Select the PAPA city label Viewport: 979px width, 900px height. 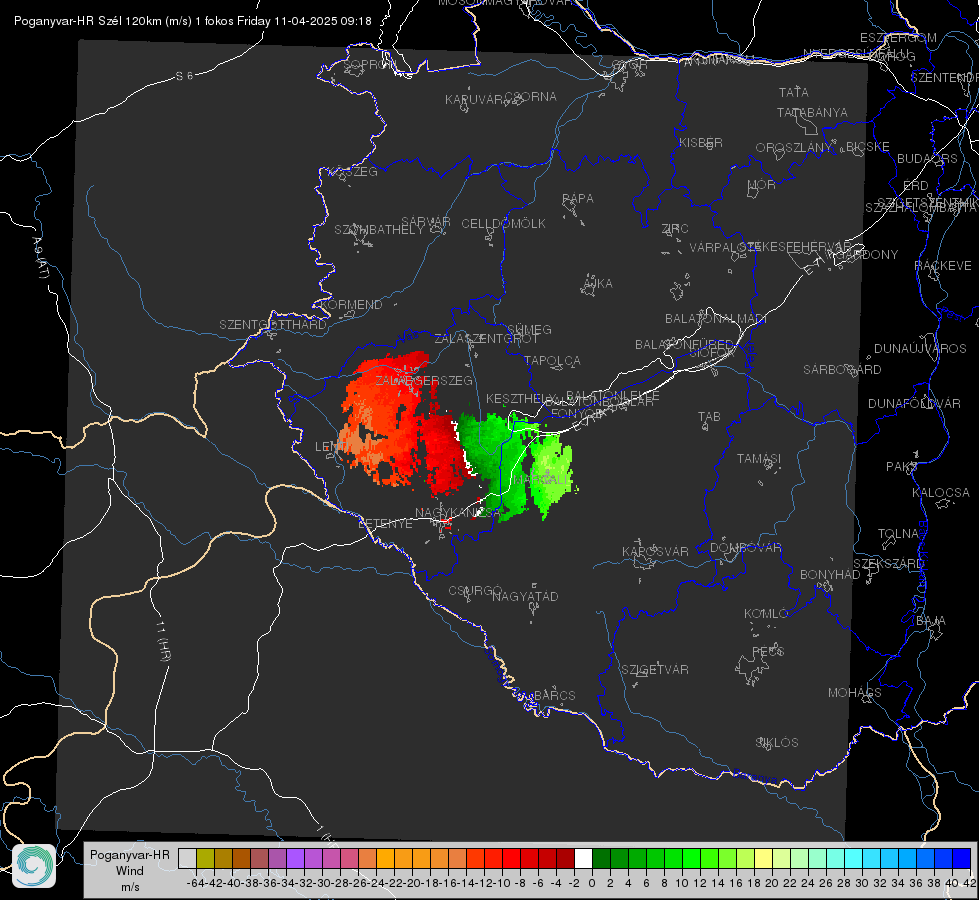pyautogui.click(x=578, y=199)
